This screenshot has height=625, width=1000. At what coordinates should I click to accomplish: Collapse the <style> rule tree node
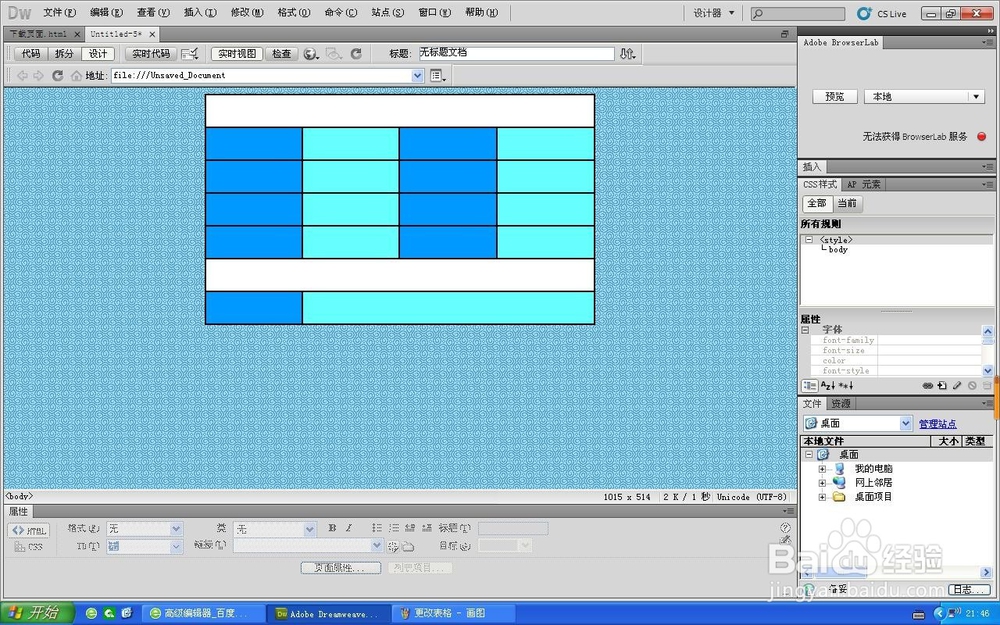pos(809,240)
